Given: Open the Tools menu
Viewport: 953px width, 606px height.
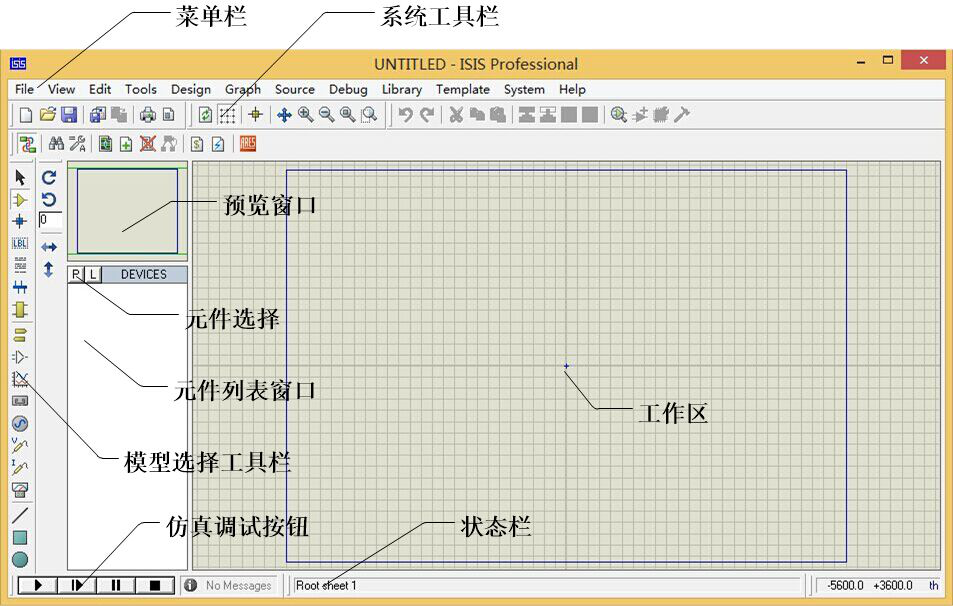Looking at the screenshot, I should [141, 89].
